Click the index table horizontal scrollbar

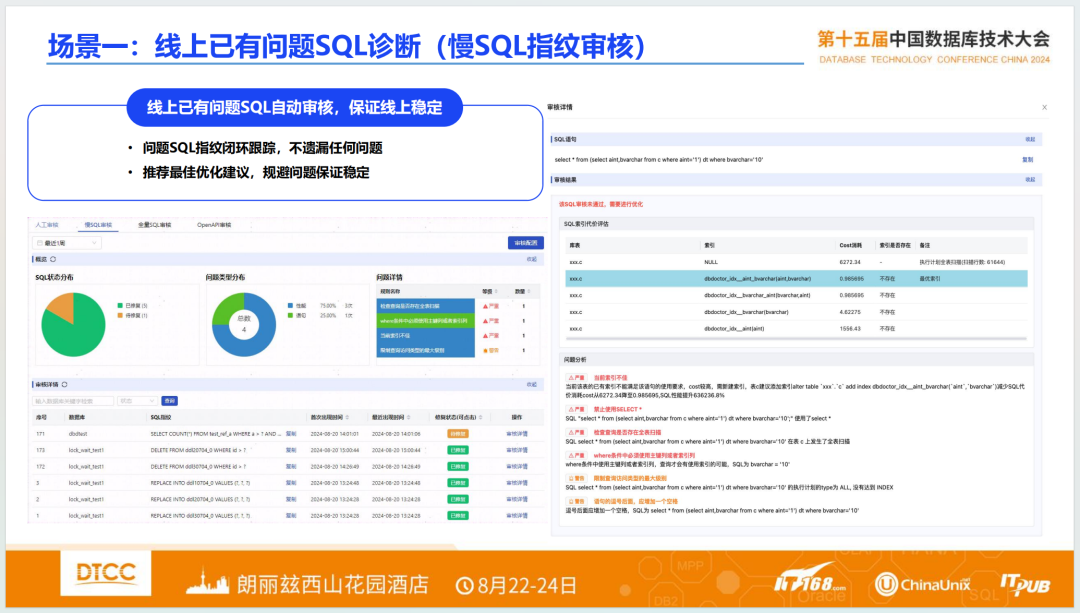click(796, 339)
